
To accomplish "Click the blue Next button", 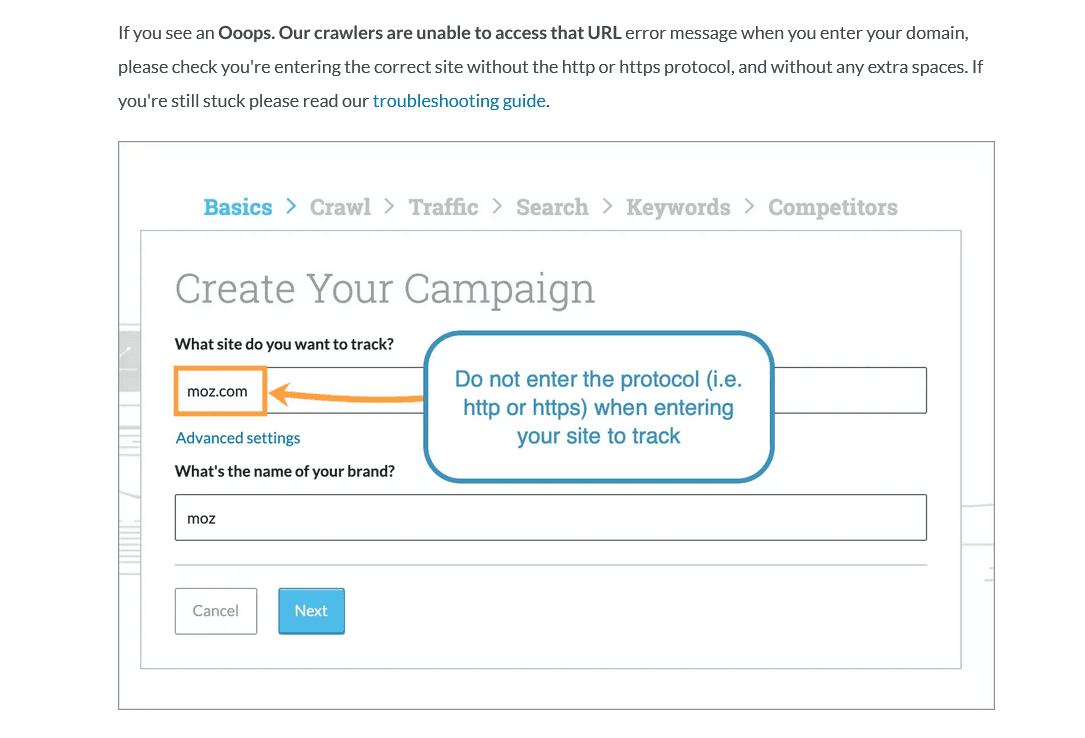I will (x=311, y=611).
